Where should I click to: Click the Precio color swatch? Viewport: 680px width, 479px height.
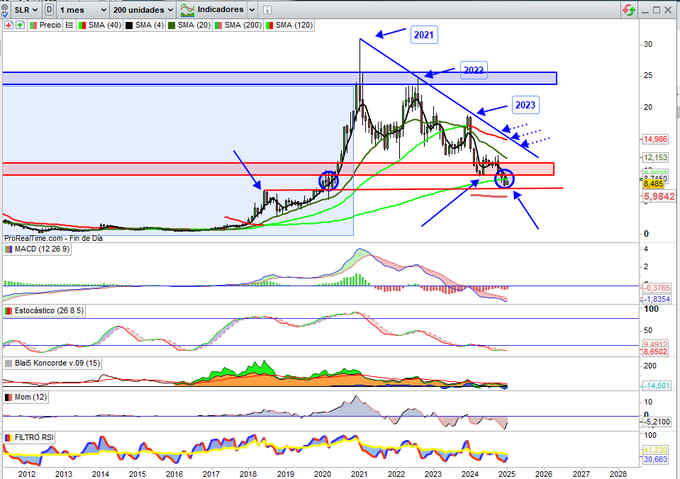[x=33, y=26]
